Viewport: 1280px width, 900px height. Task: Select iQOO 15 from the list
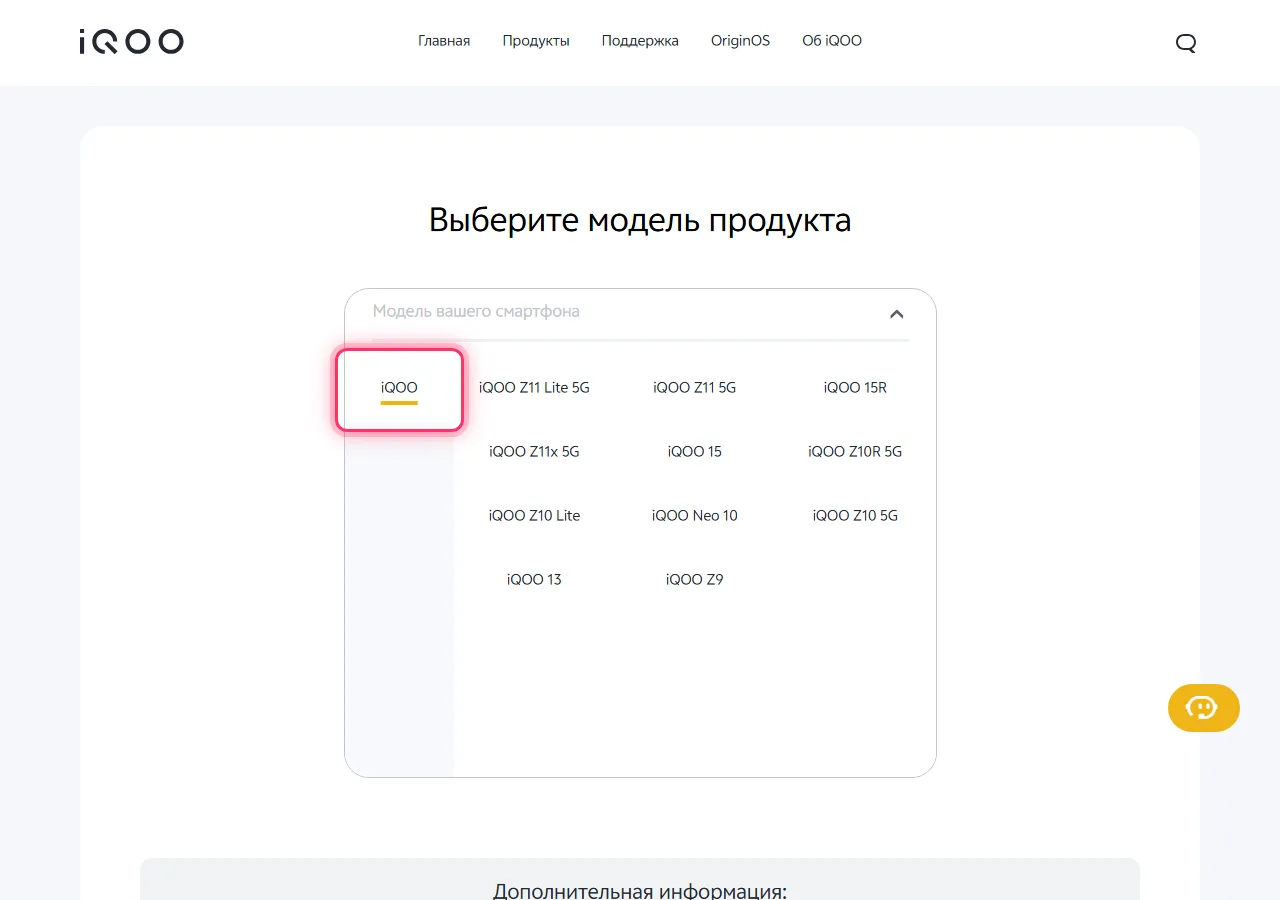pyautogui.click(x=694, y=452)
